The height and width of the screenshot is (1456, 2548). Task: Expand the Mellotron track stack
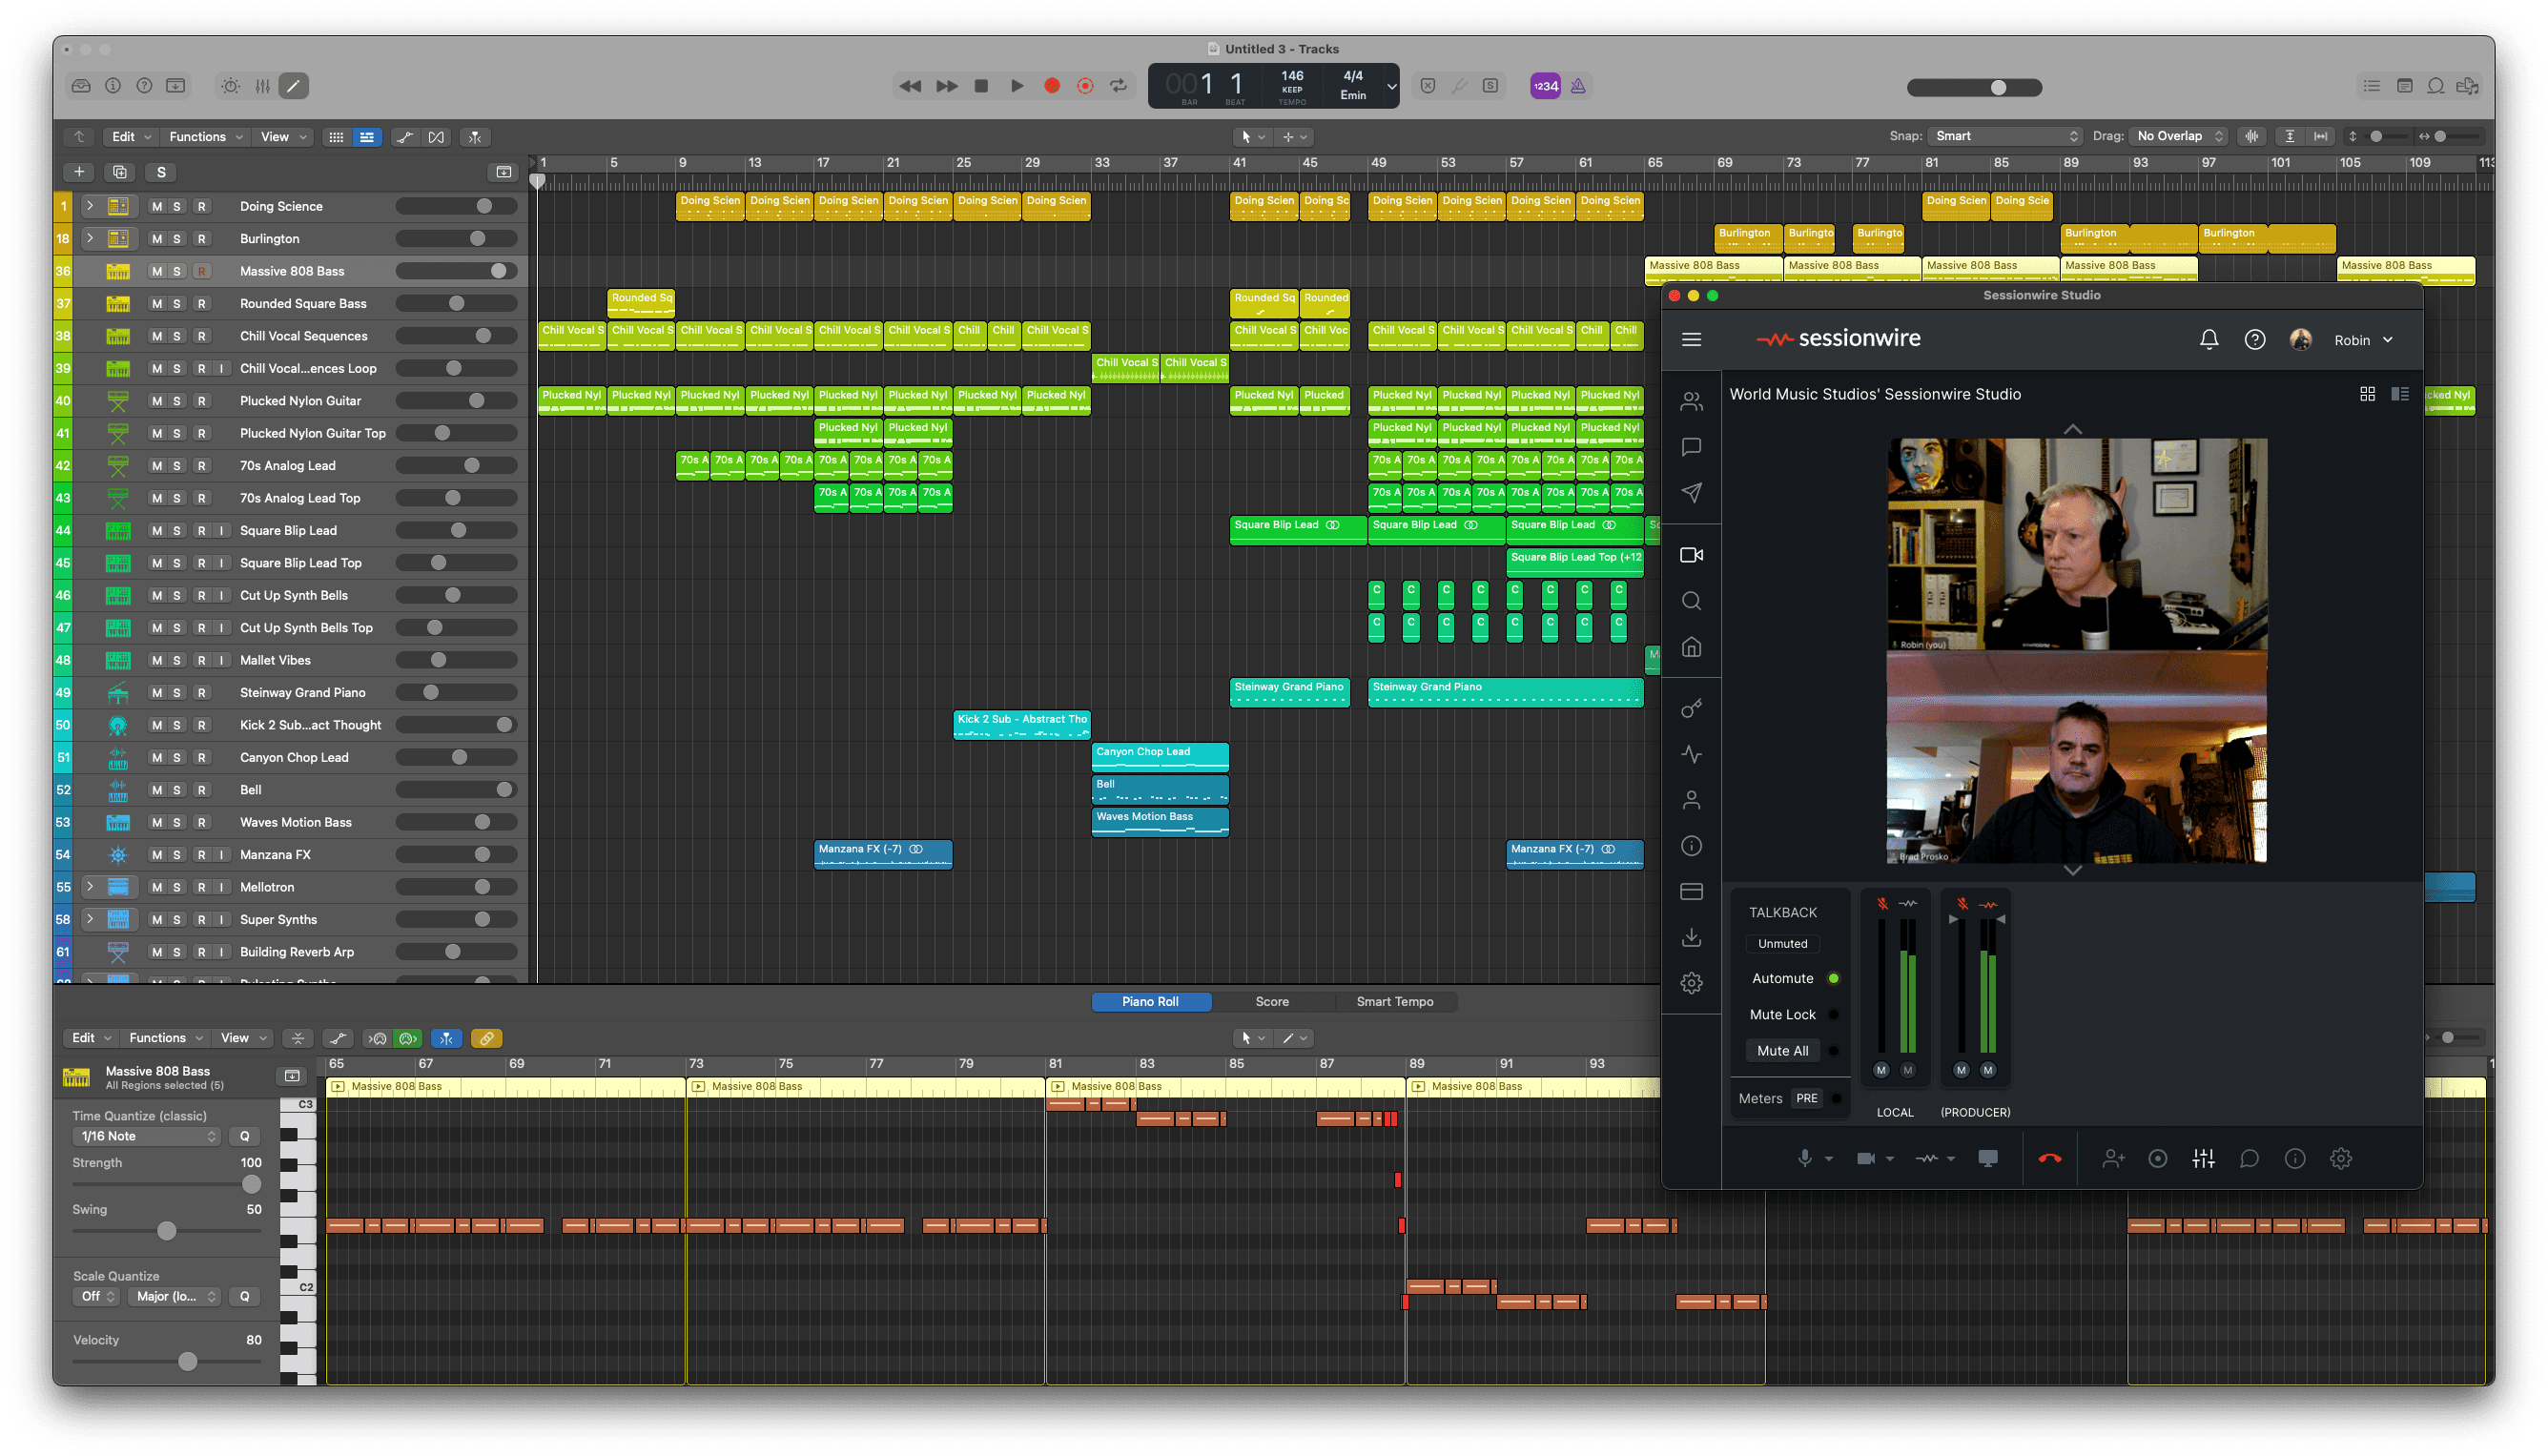point(89,887)
